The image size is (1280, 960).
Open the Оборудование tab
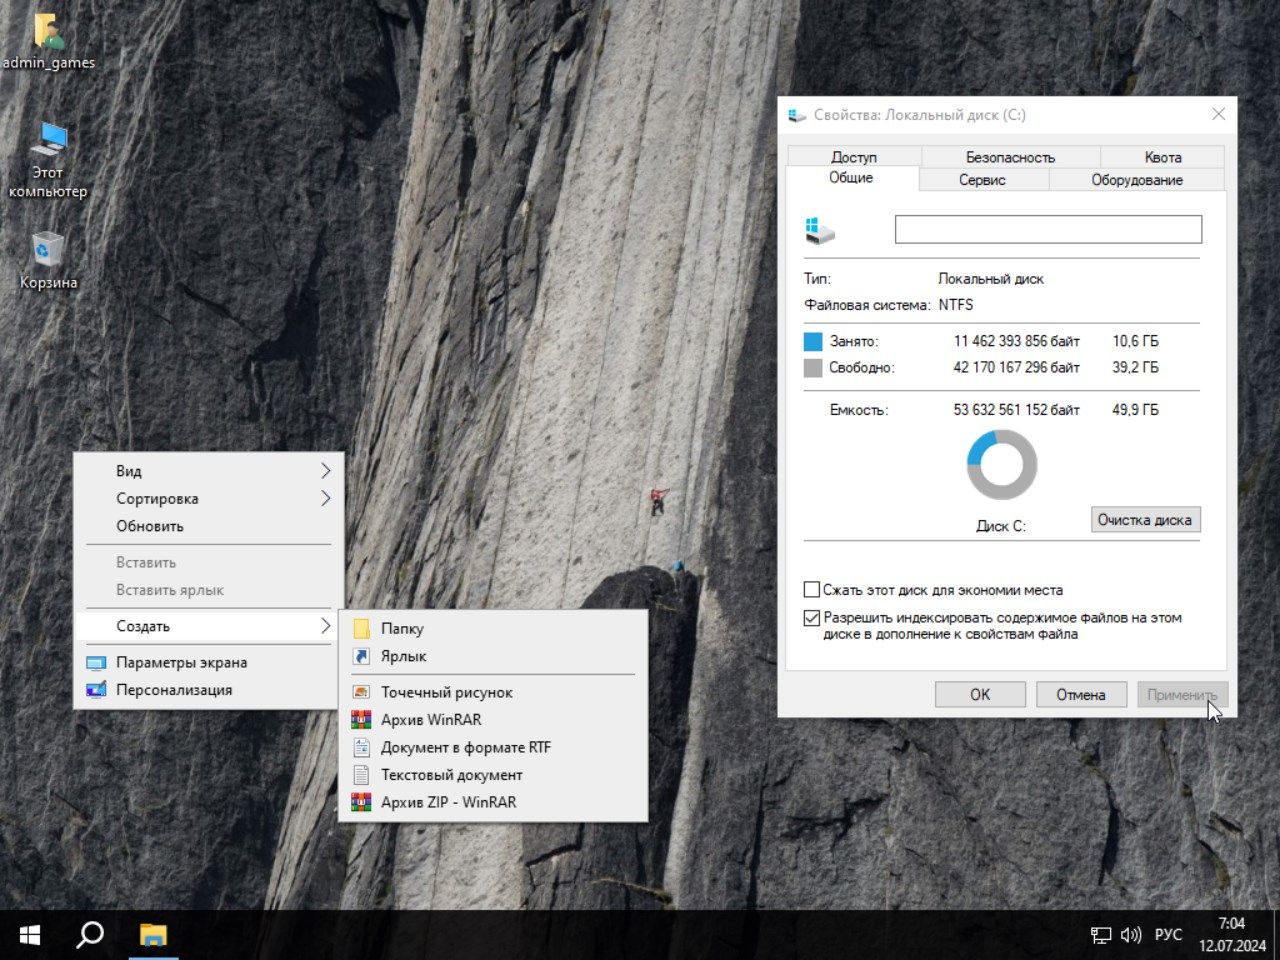1137,180
